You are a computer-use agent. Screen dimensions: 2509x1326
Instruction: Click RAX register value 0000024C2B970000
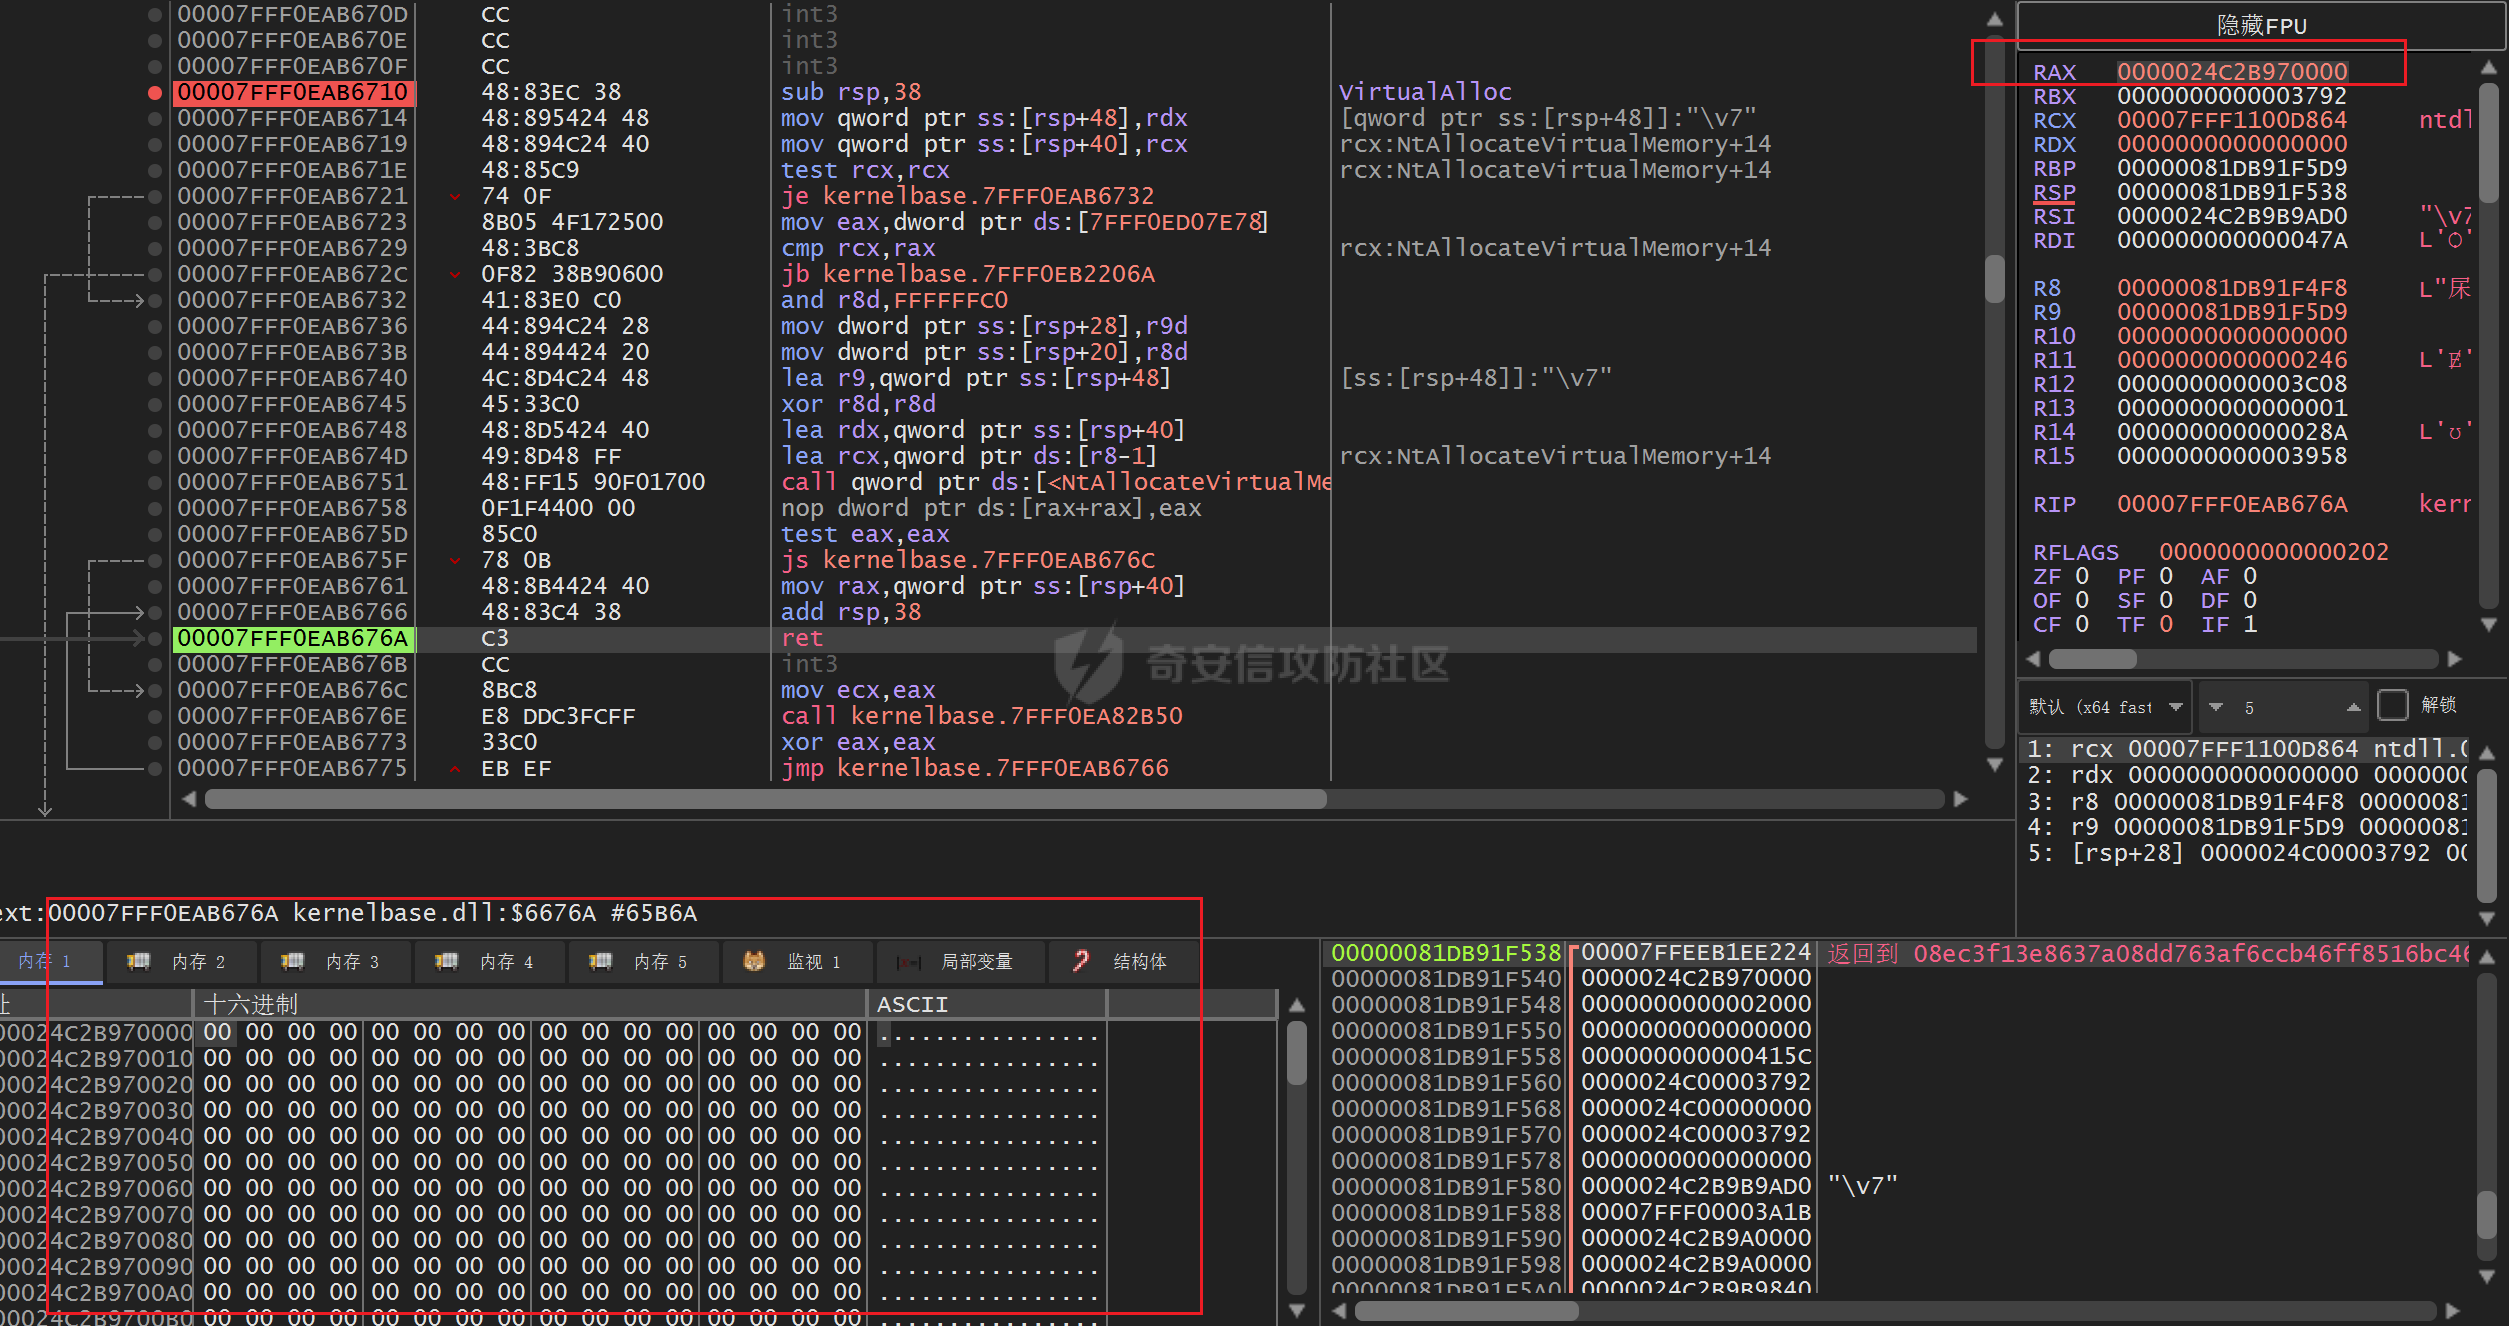tap(2231, 72)
